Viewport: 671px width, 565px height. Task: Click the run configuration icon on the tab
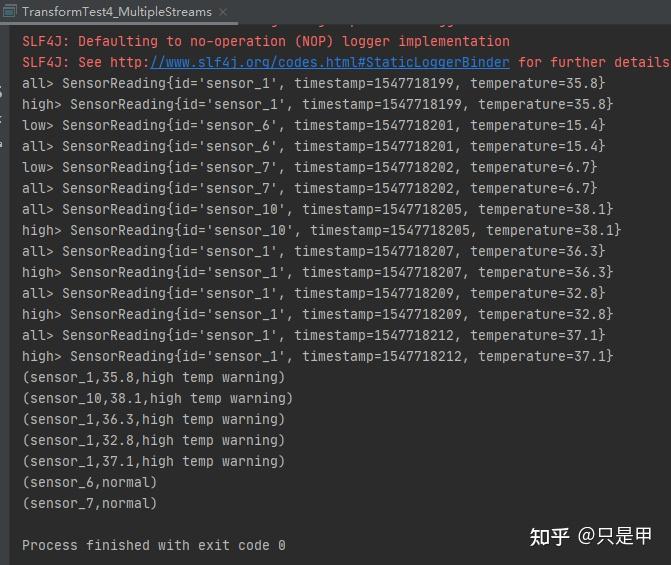tap(11, 12)
